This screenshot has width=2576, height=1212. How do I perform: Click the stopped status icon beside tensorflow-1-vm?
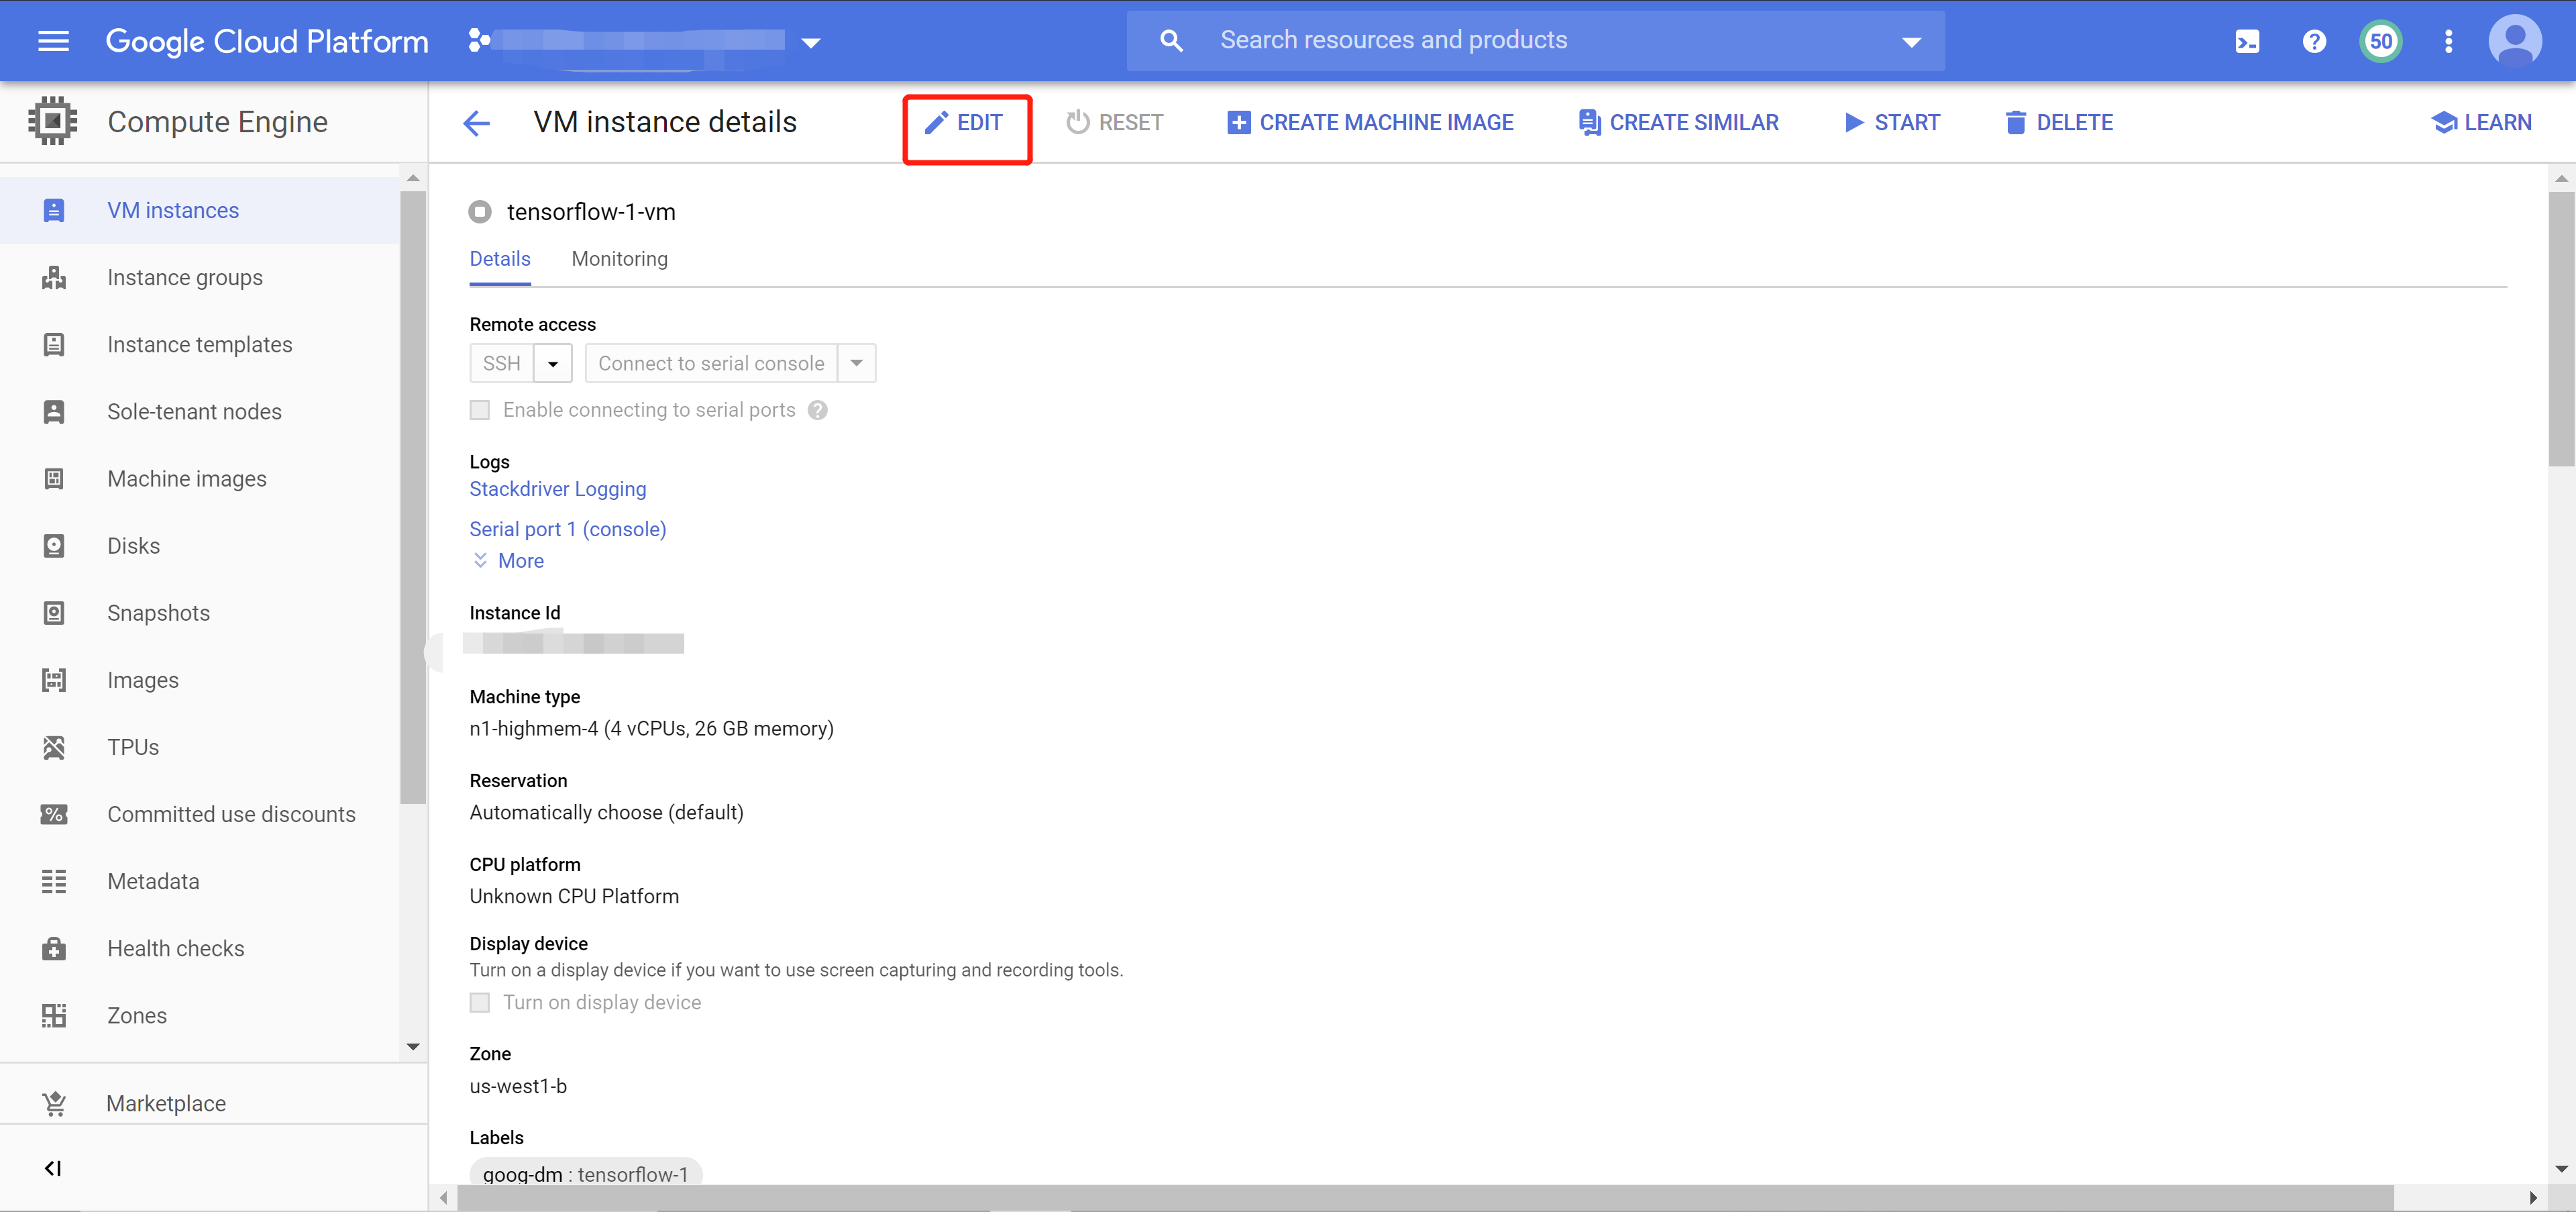[480, 212]
